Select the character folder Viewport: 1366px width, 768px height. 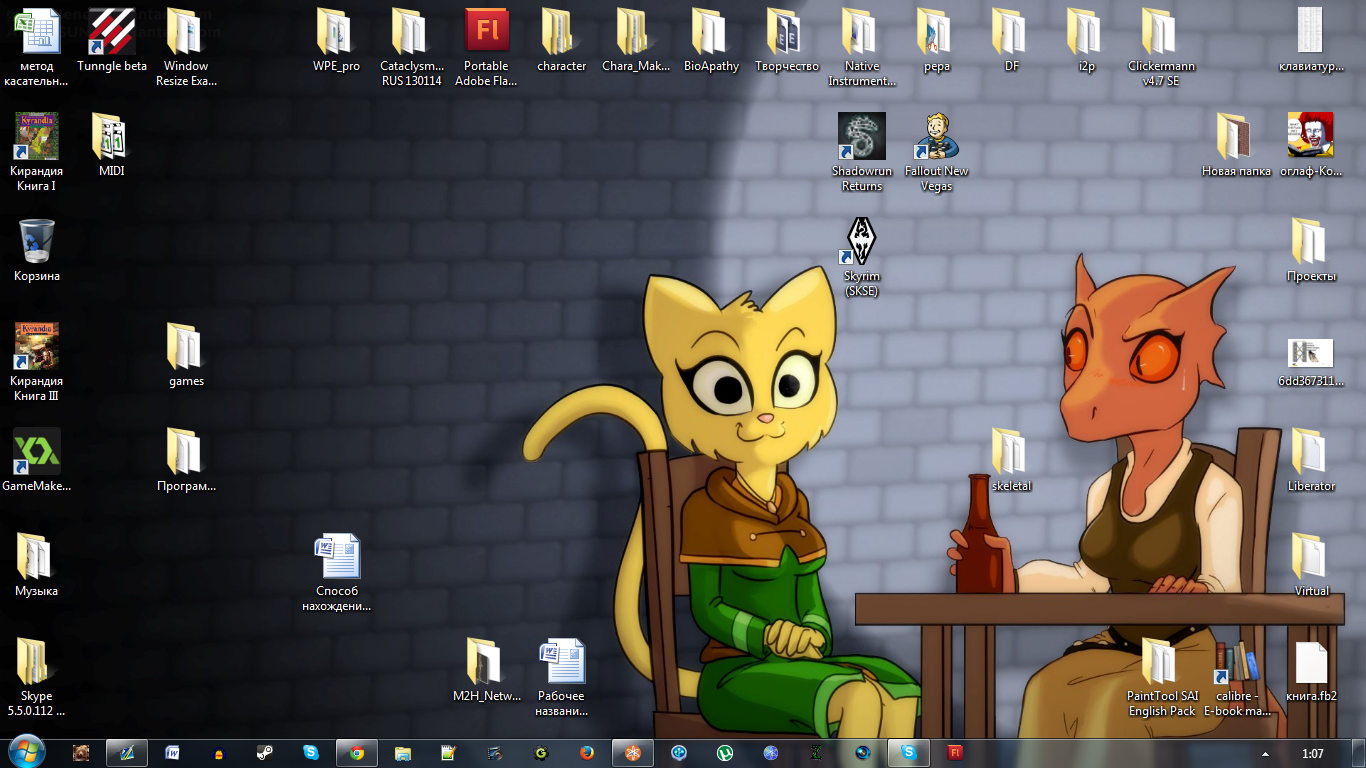(562, 40)
